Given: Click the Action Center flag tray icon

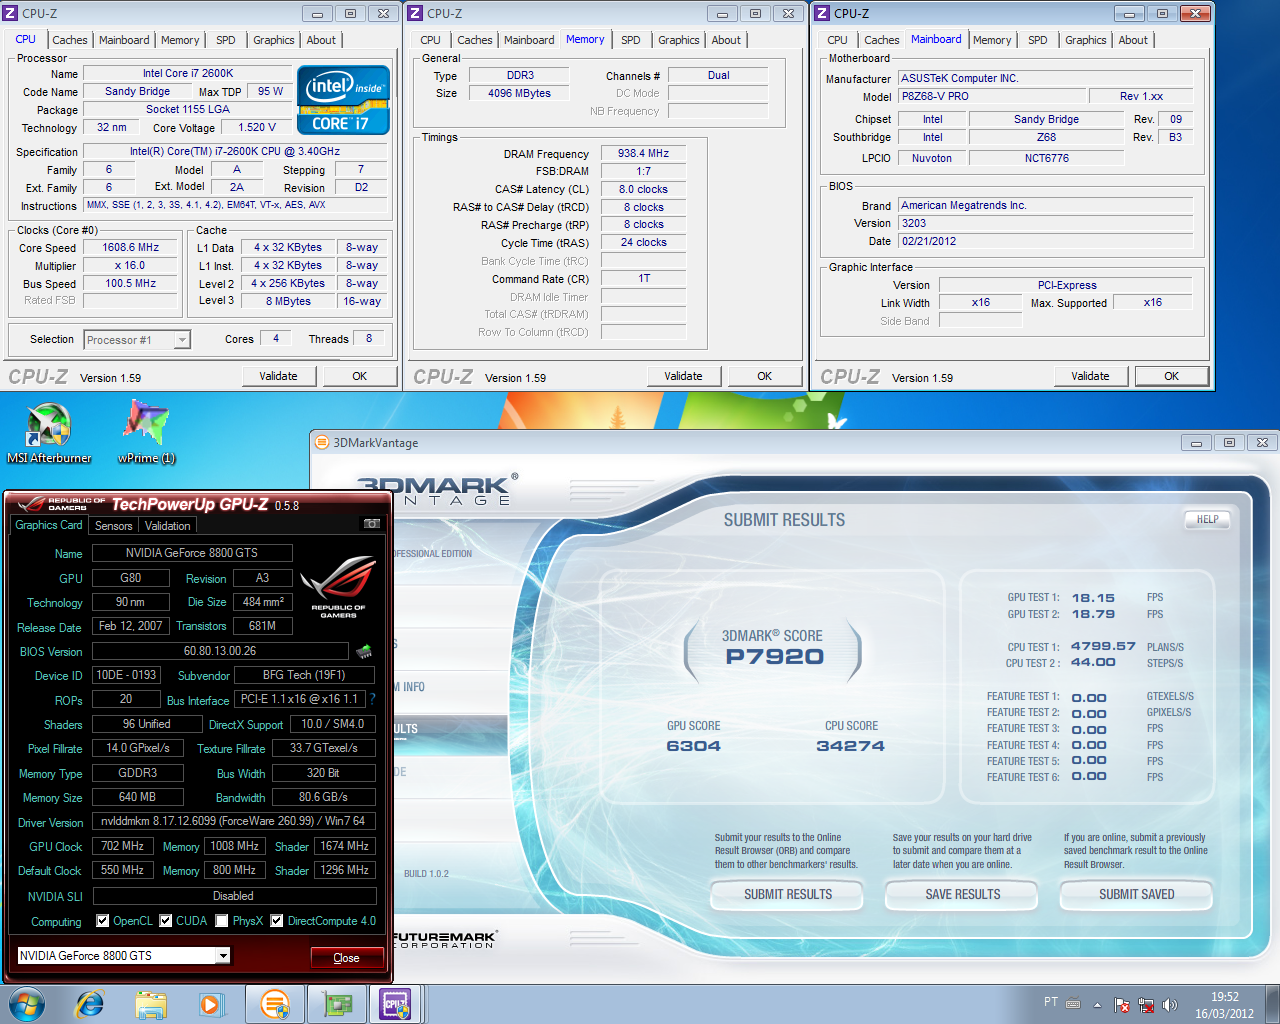Looking at the screenshot, I should click(1122, 1004).
